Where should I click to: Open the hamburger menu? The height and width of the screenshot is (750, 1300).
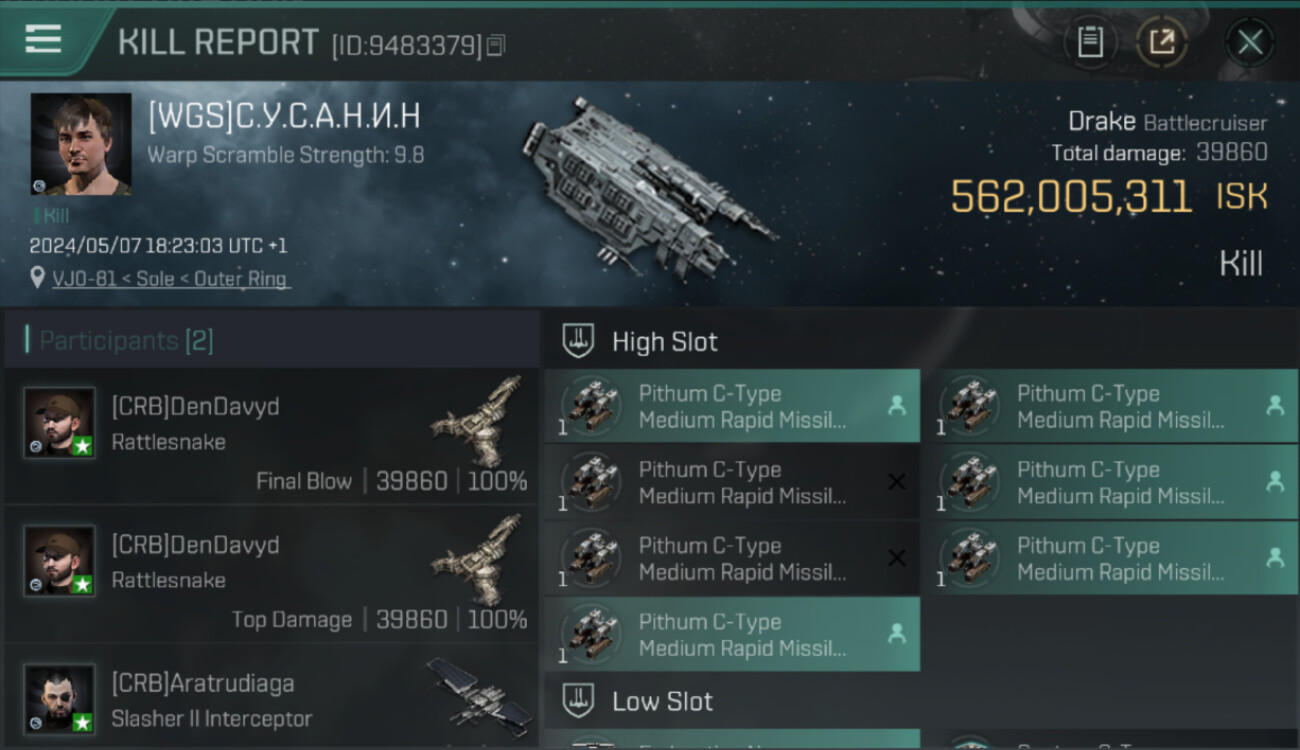(43, 40)
